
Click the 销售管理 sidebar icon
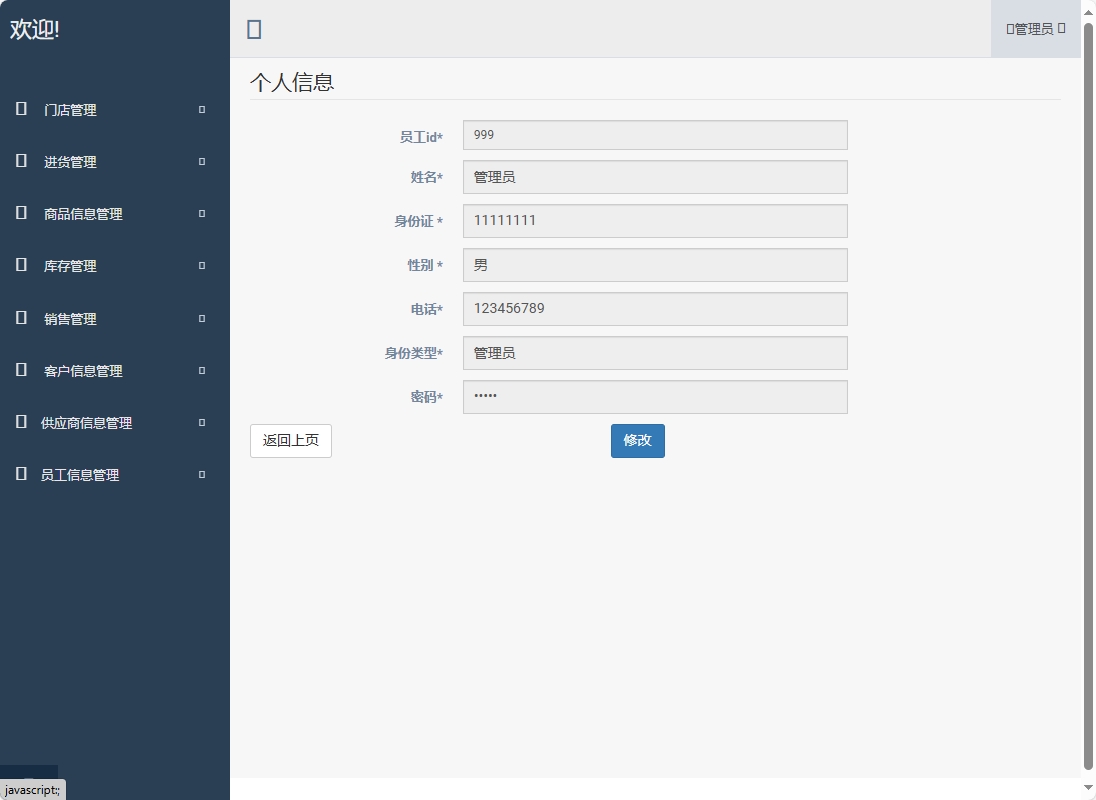(x=21, y=318)
